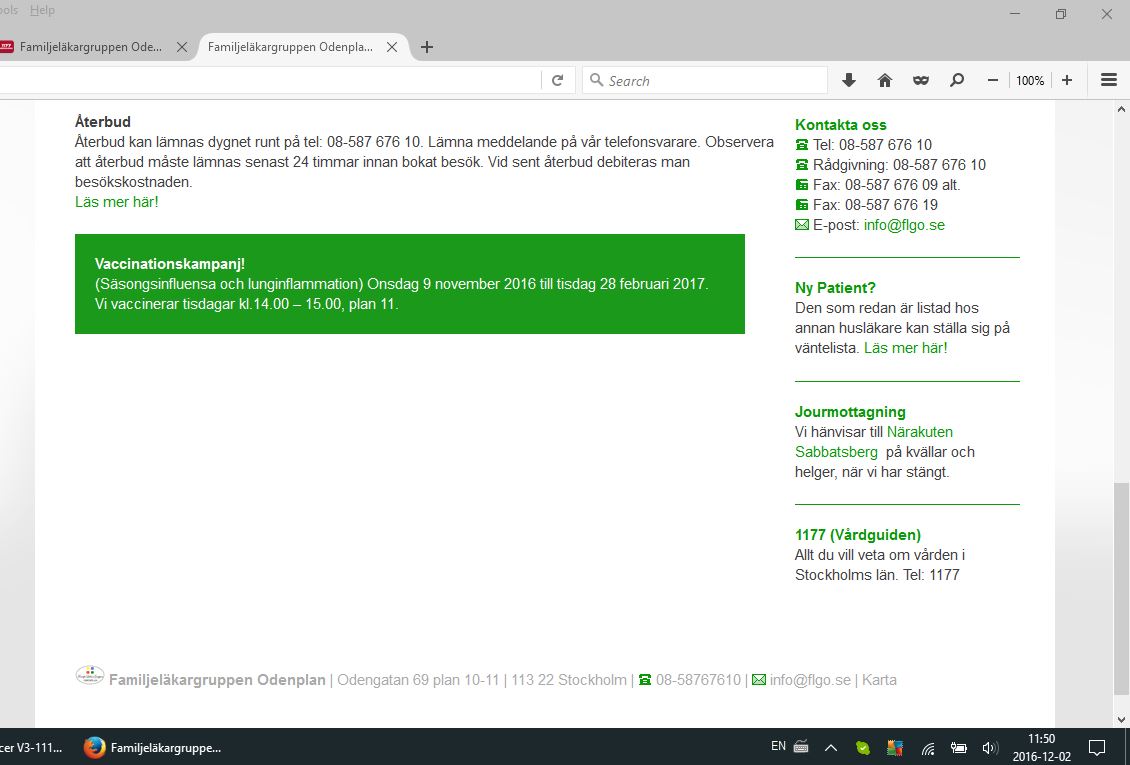This screenshot has width=1130, height=765.
Task: Zoom out with the minus button
Action: click(x=992, y=81)
